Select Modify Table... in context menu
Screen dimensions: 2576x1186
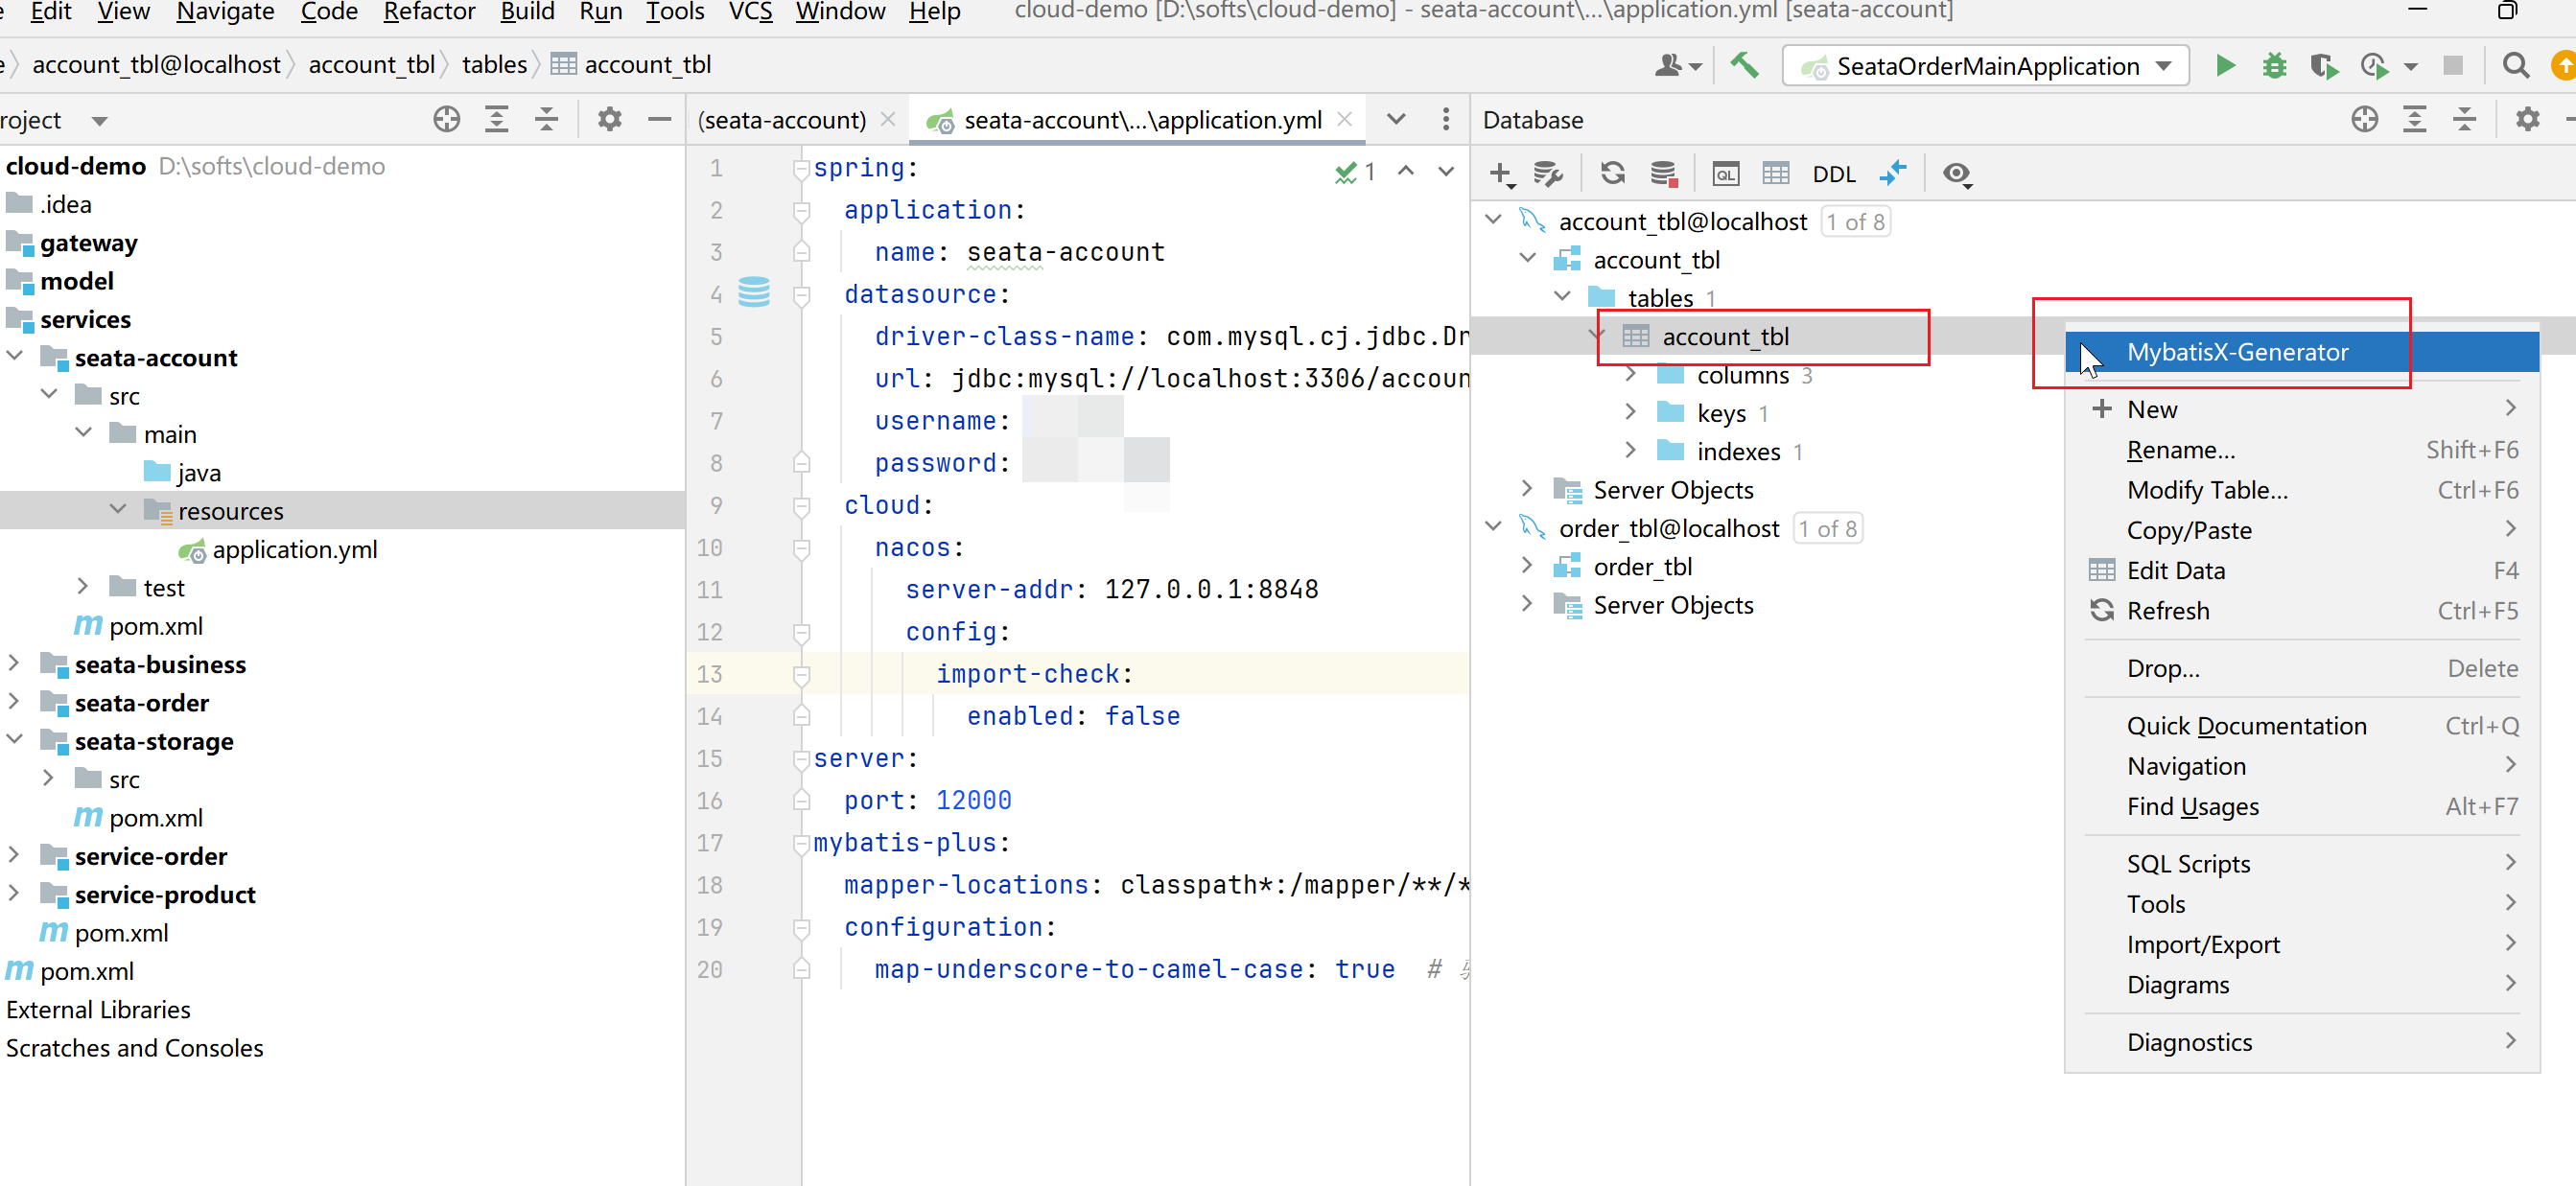2302,490
